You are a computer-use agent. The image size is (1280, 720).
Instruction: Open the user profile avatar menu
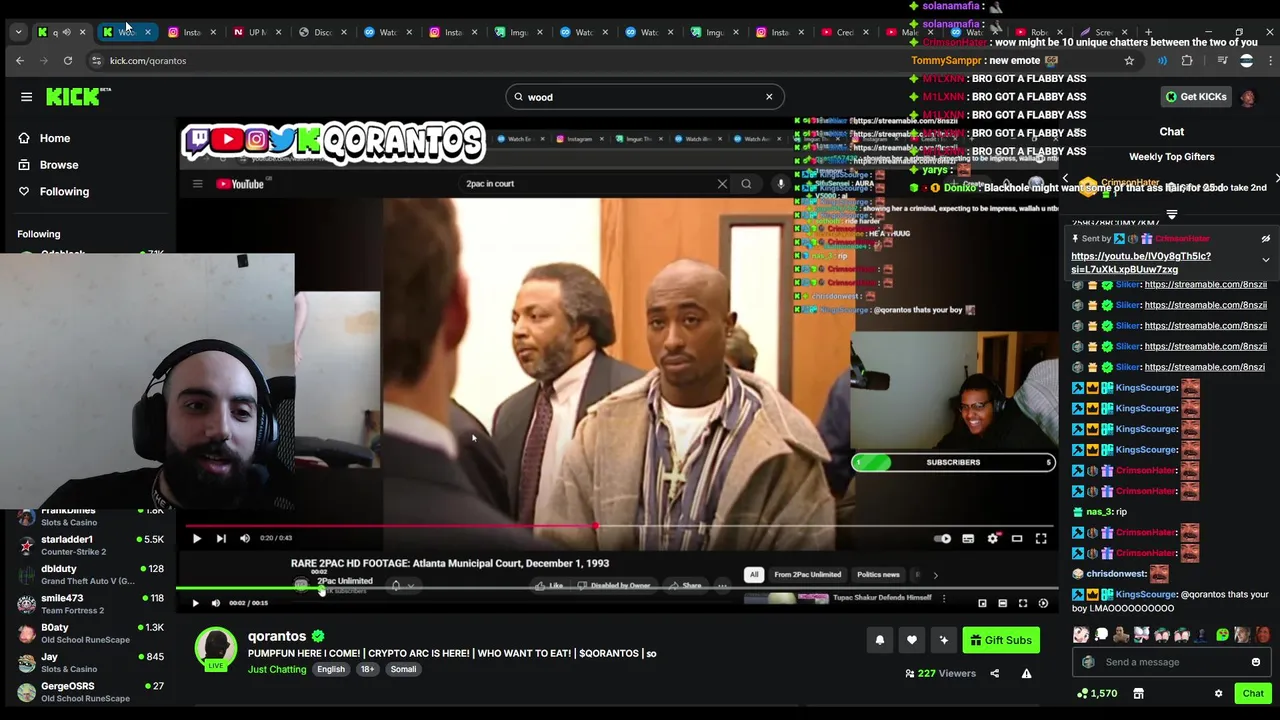tap(1247, 97)
